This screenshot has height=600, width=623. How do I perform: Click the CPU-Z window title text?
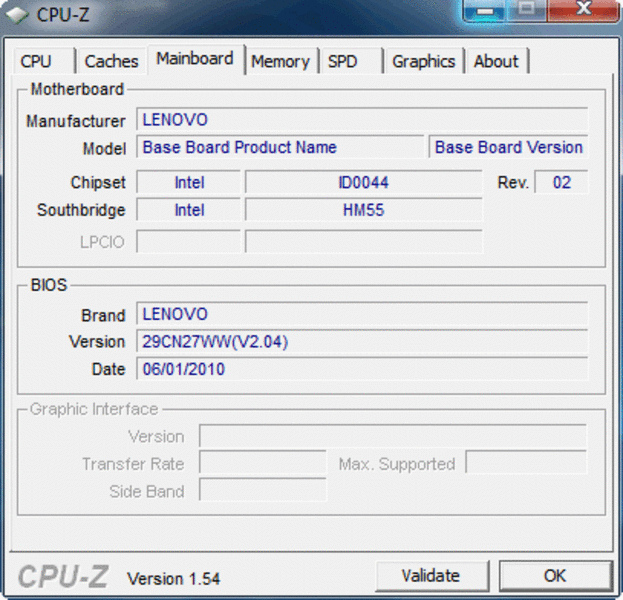pos(63,15)
